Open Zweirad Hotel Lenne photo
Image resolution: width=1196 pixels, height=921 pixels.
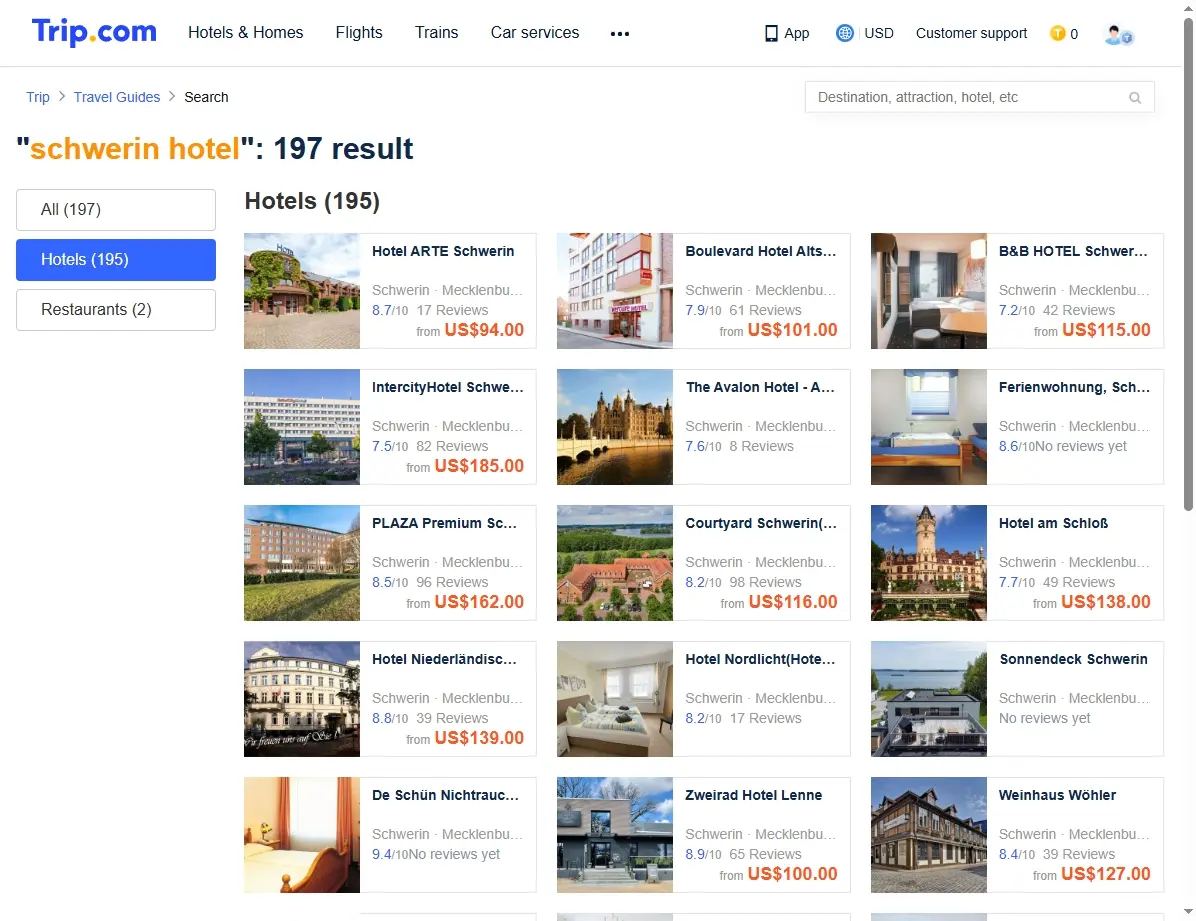(x=615, y=835)
